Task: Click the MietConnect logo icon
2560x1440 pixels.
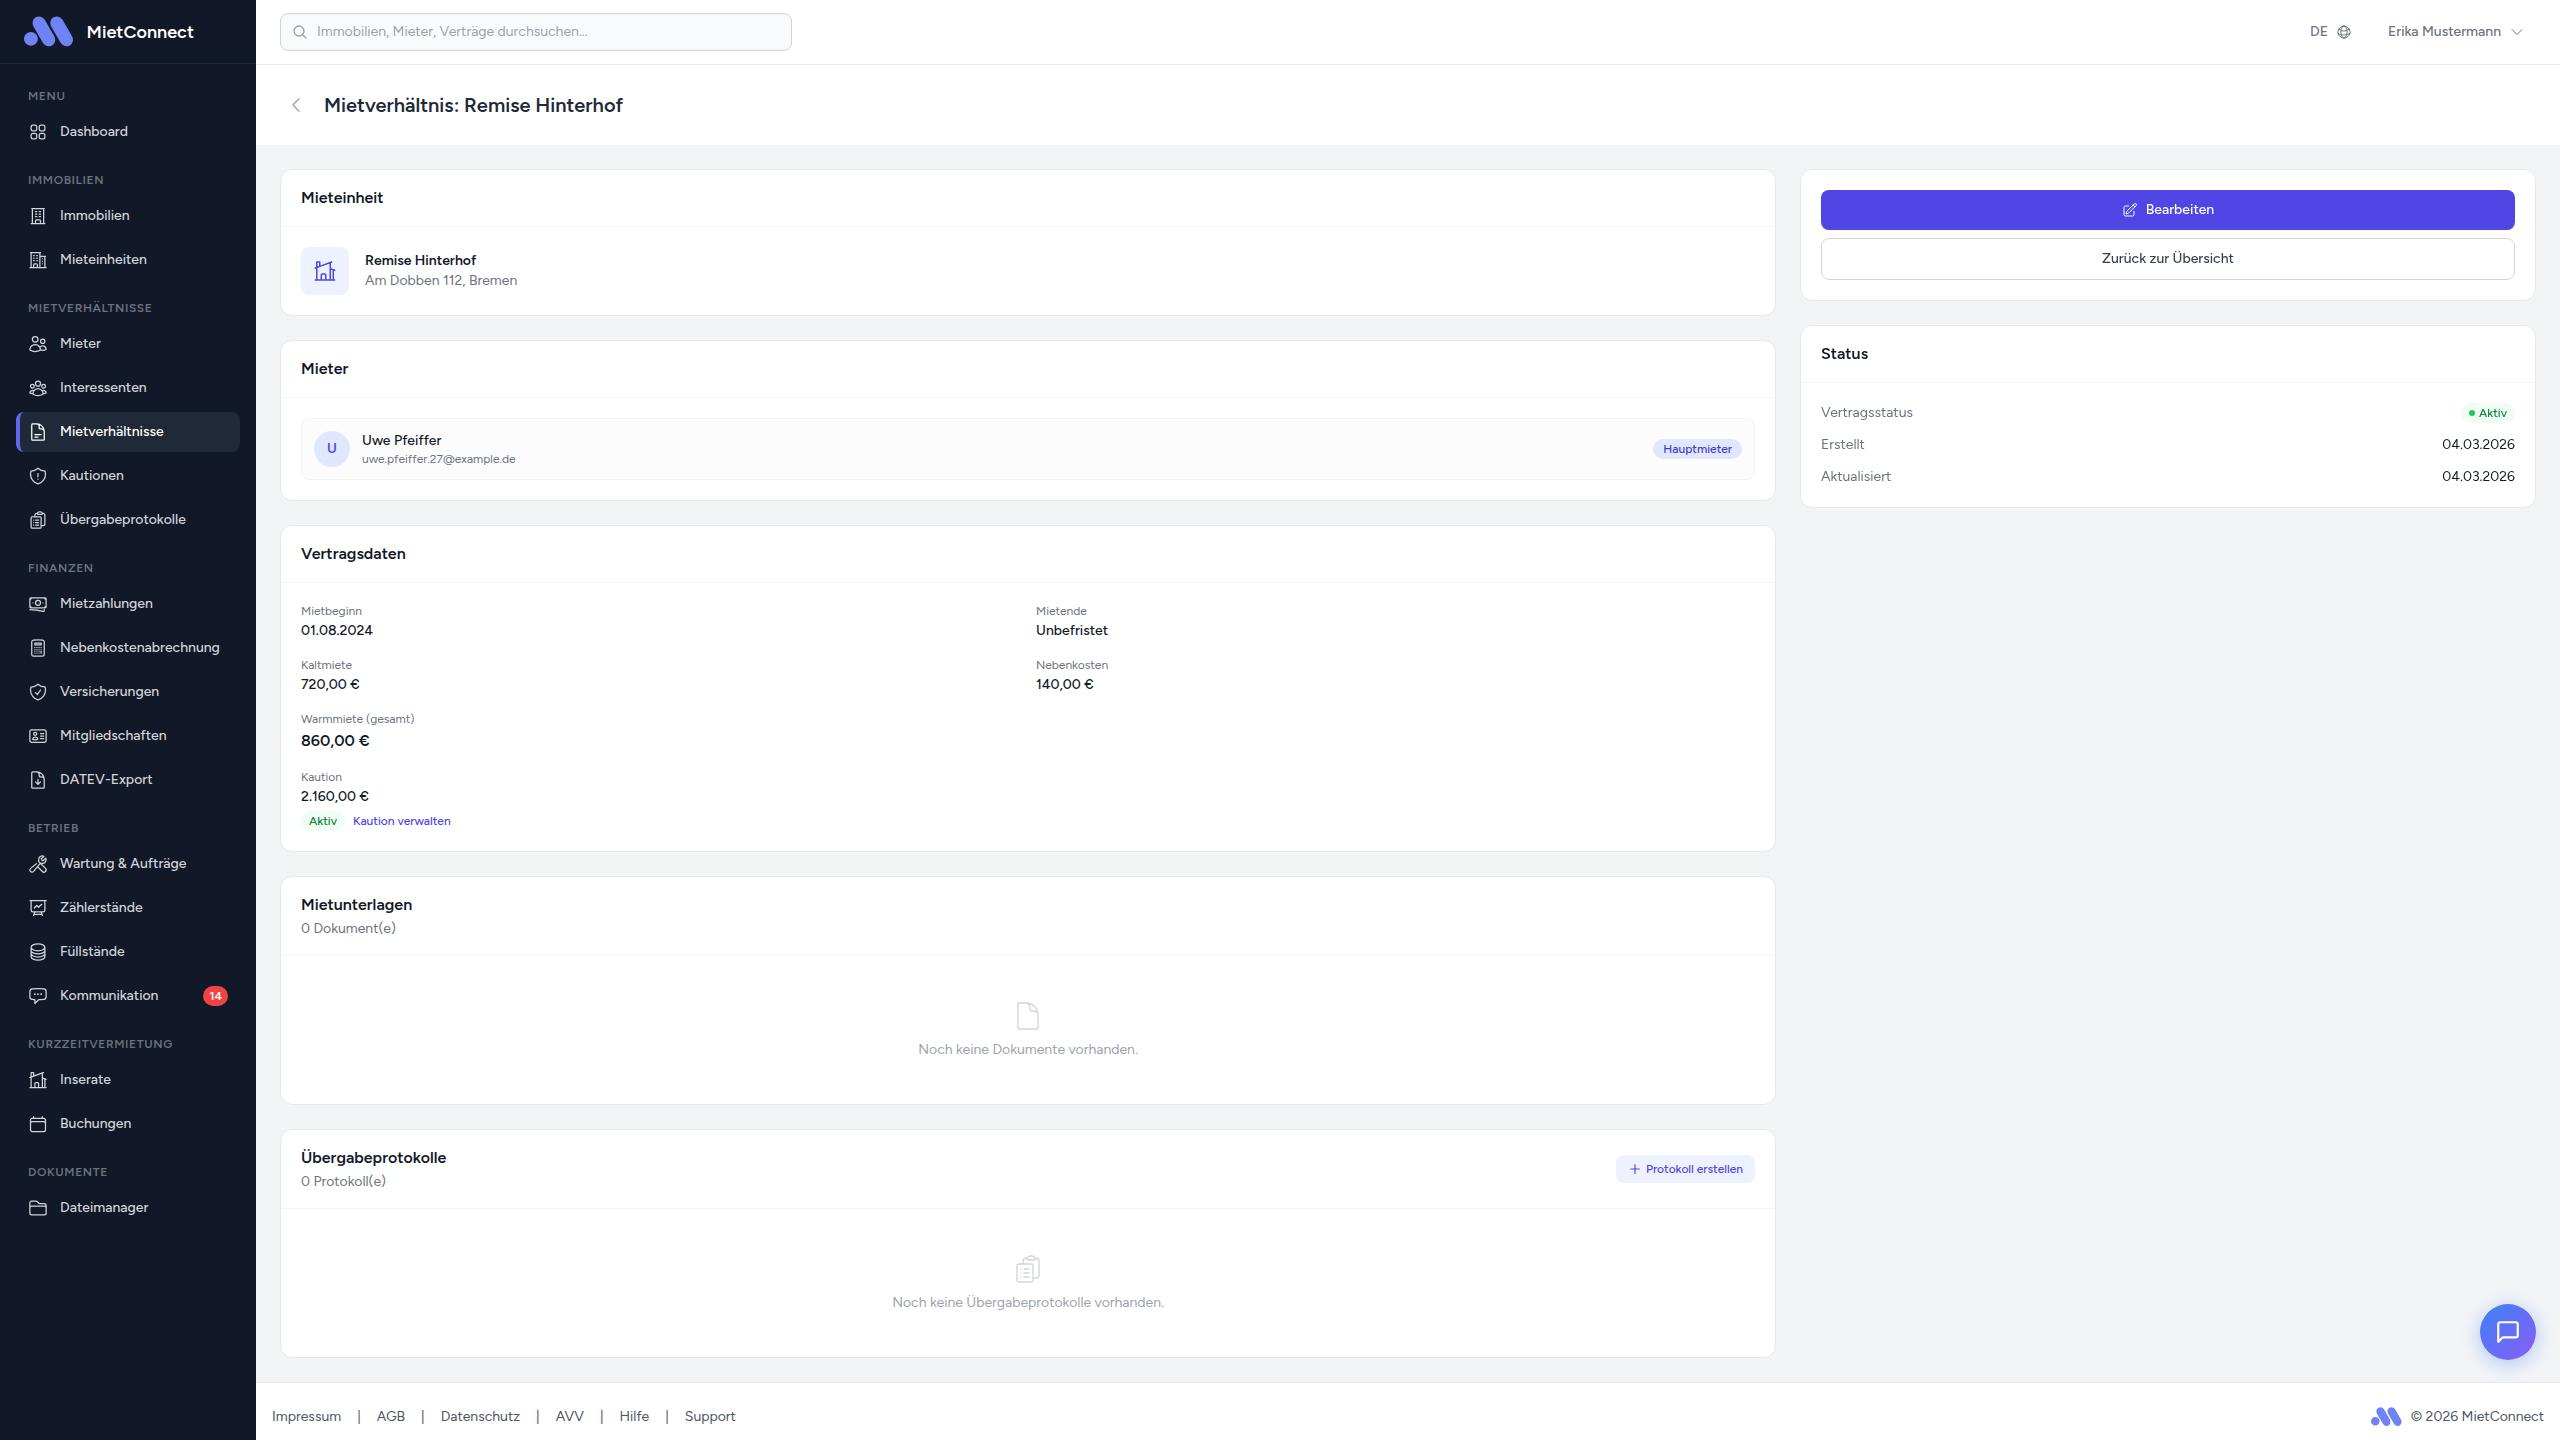Action: tap(48, 32)
